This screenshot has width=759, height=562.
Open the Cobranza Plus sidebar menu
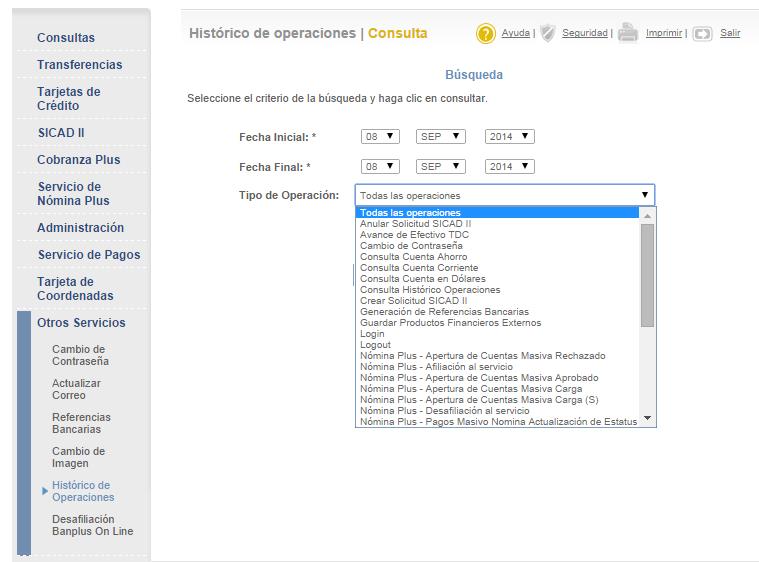78,159
